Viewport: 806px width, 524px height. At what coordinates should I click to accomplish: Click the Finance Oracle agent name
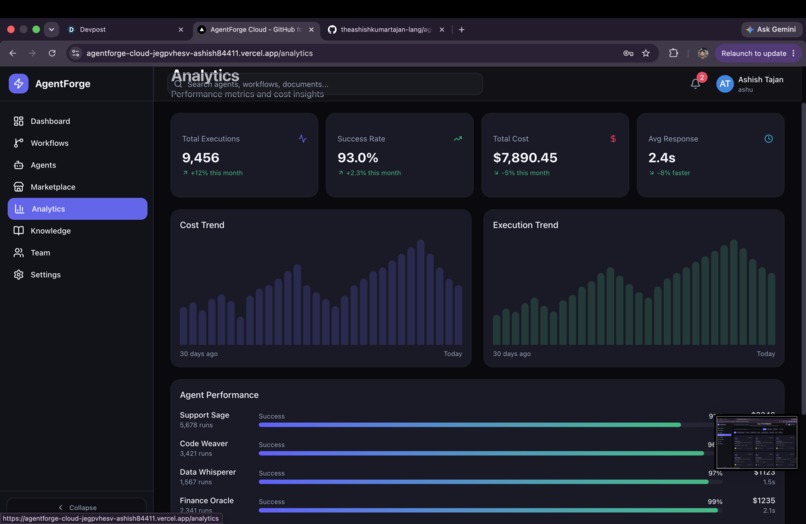pyautogui.click(x=207, y=500)
